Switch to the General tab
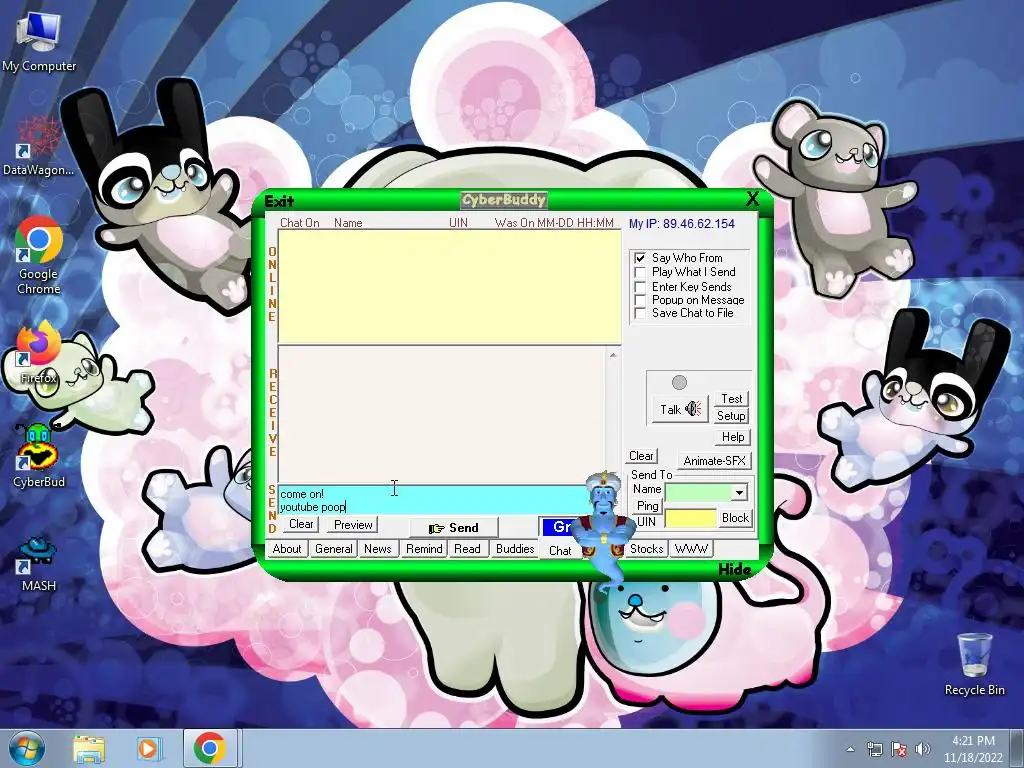1024x768 pixels. [x=334, y=549]
